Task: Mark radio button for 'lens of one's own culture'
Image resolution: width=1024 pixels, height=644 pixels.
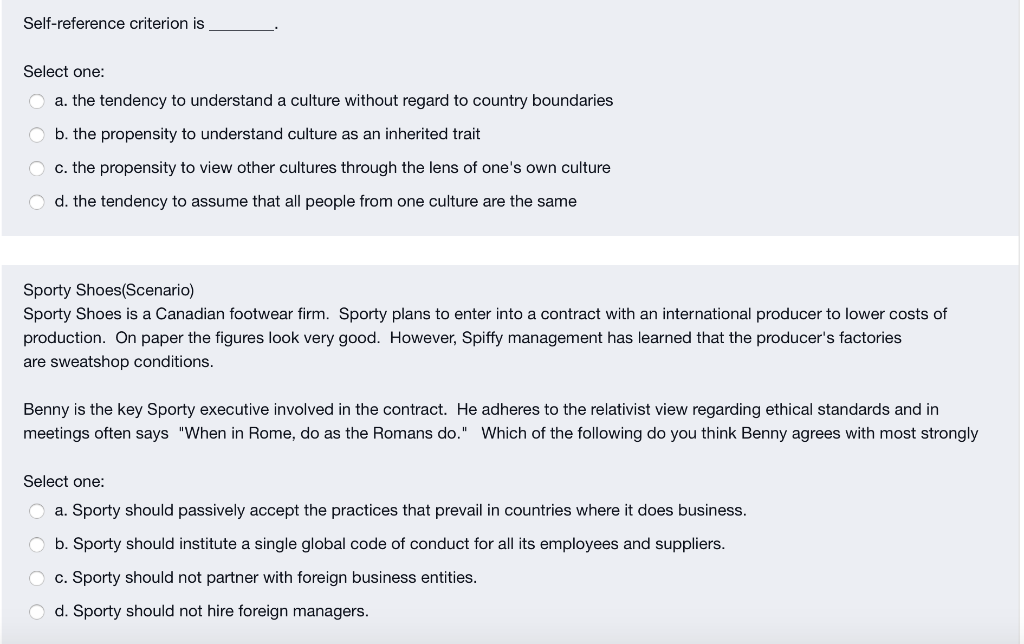Action: (x=37, y=169)
